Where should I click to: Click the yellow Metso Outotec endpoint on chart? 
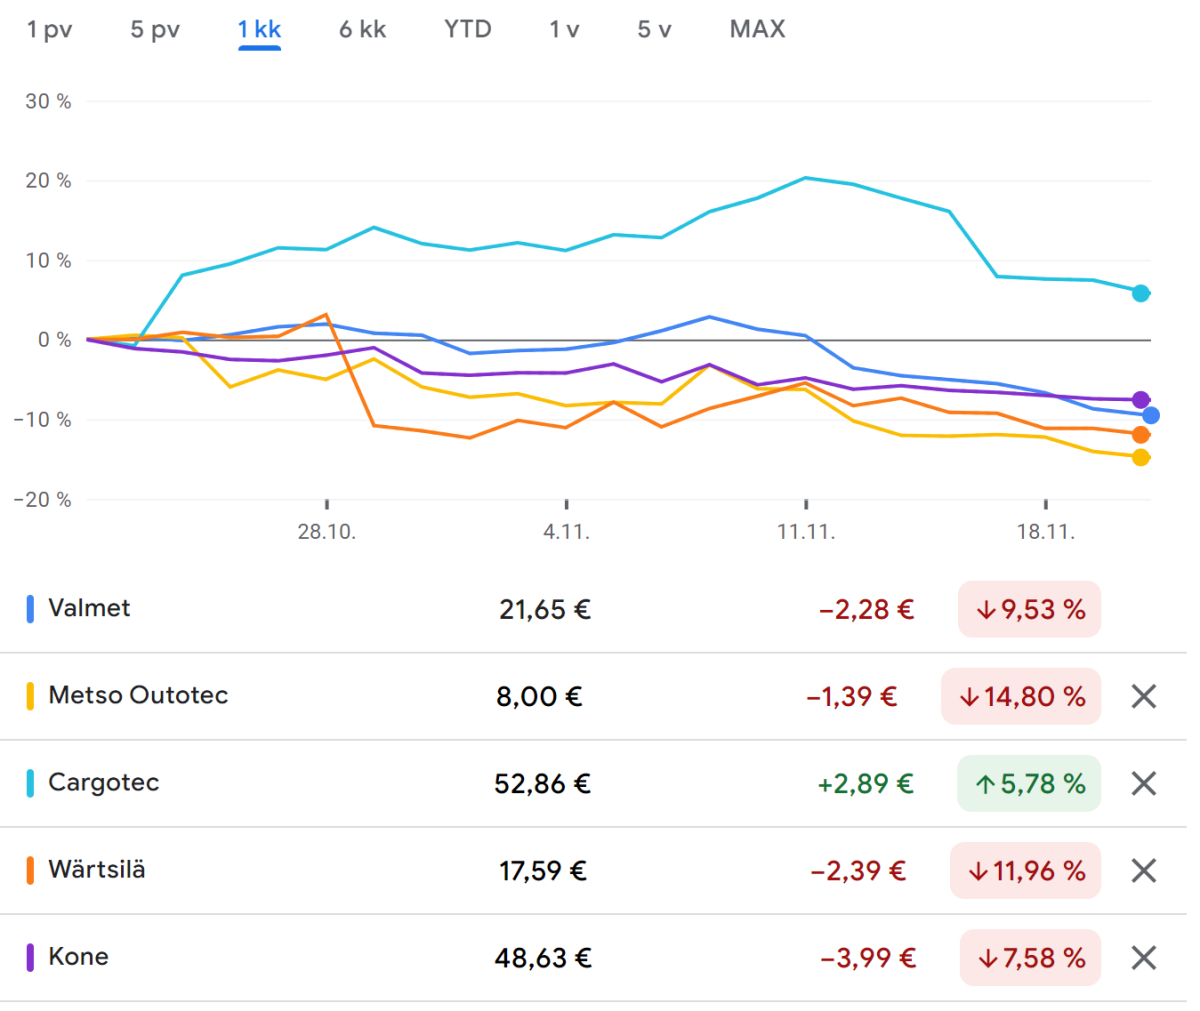(x=1141, y=458)
